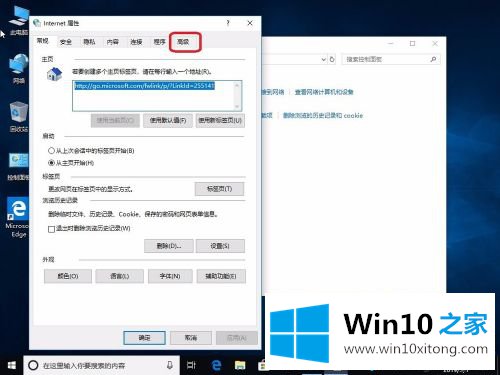The width and height of the screenshot is (500, 375).
Task: Open 删除浏览的历史记录和 cookie link
Action: click(323, 116)
